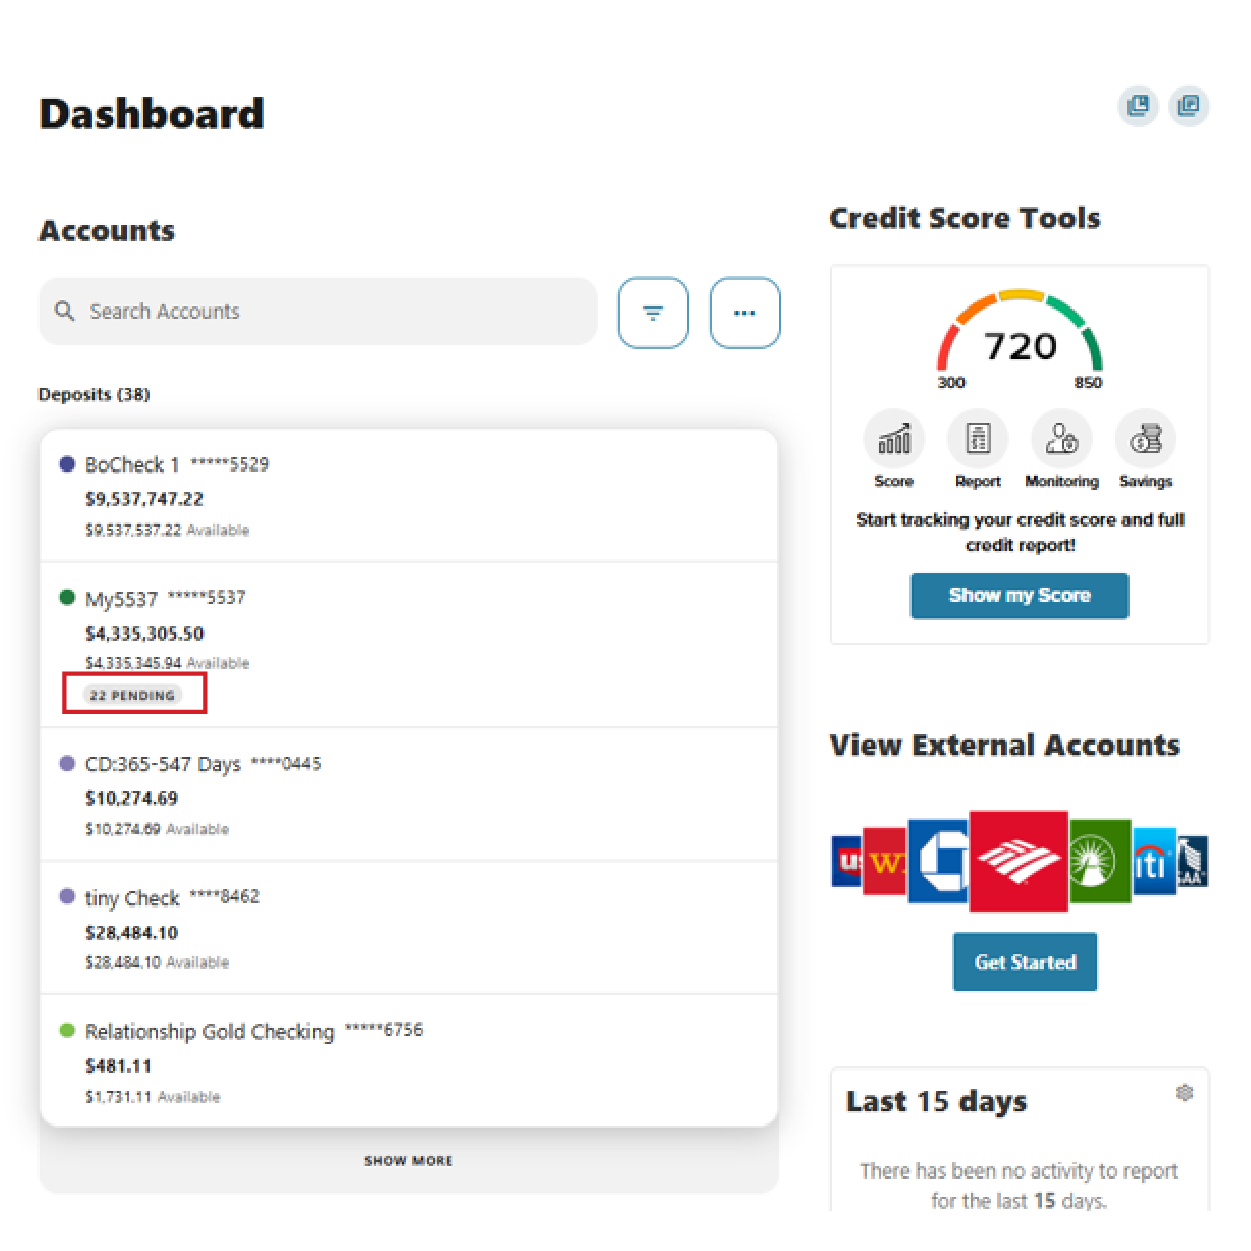
Task: Open the three-dots more options button
Action: [x=745, y=313]
